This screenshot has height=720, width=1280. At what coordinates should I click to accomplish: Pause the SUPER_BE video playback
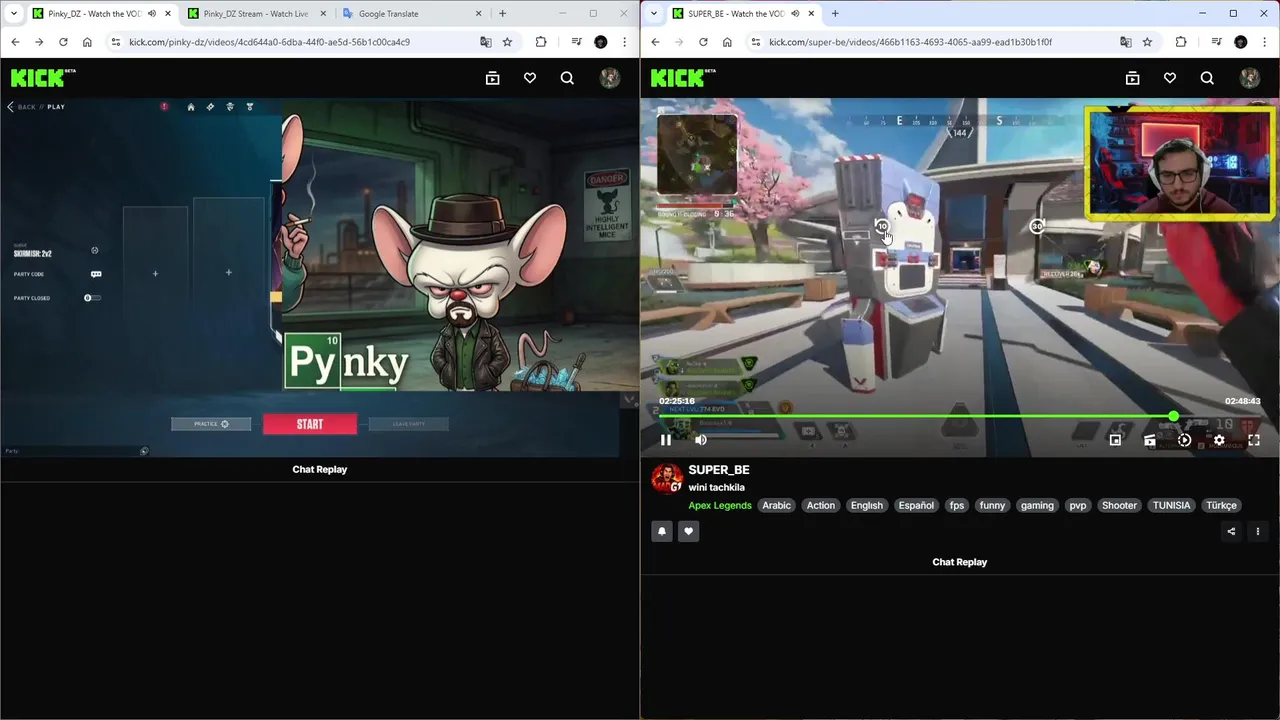[666, 440]
